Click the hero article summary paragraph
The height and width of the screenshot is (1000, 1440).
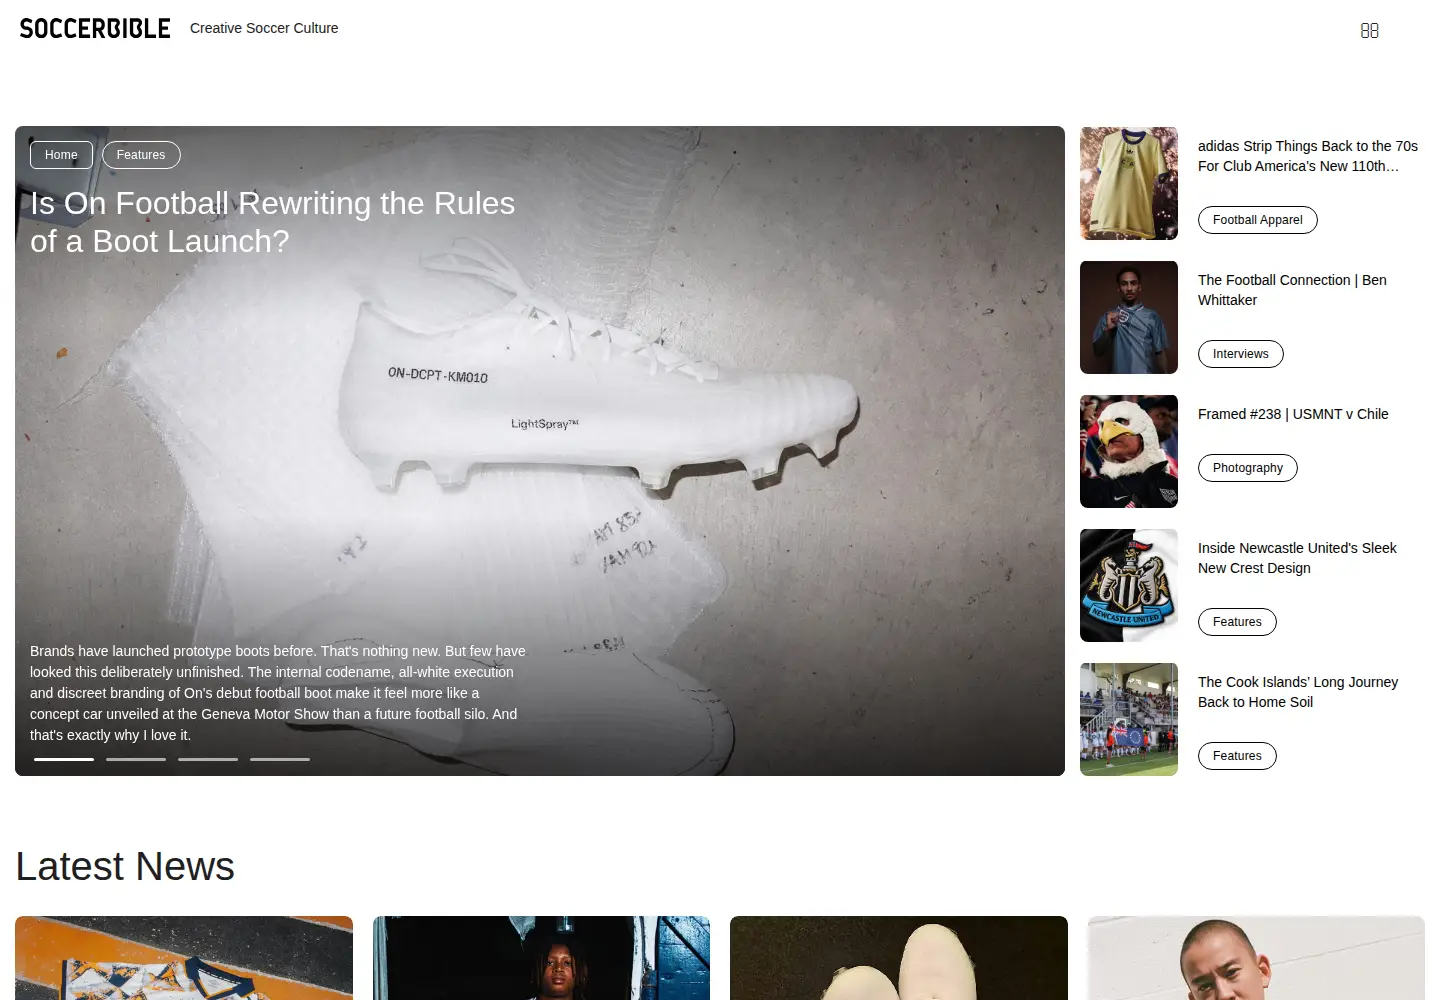pyautogui.click(x=278, y=693)
